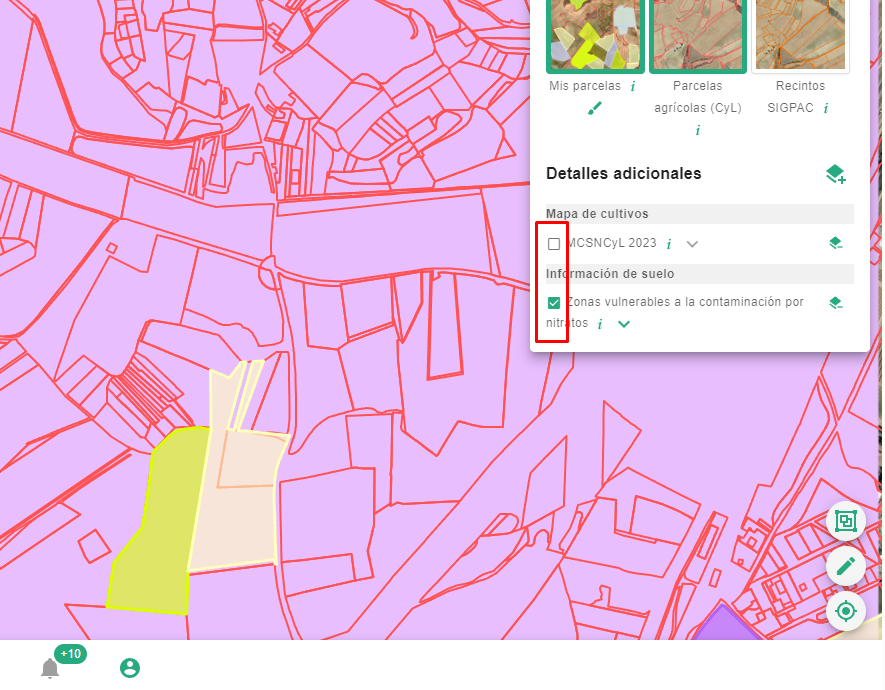The width and height of the screenshot is (885, 690).
Task: Click the add layer icon beside Detalles adicionales
Action: 836,174
